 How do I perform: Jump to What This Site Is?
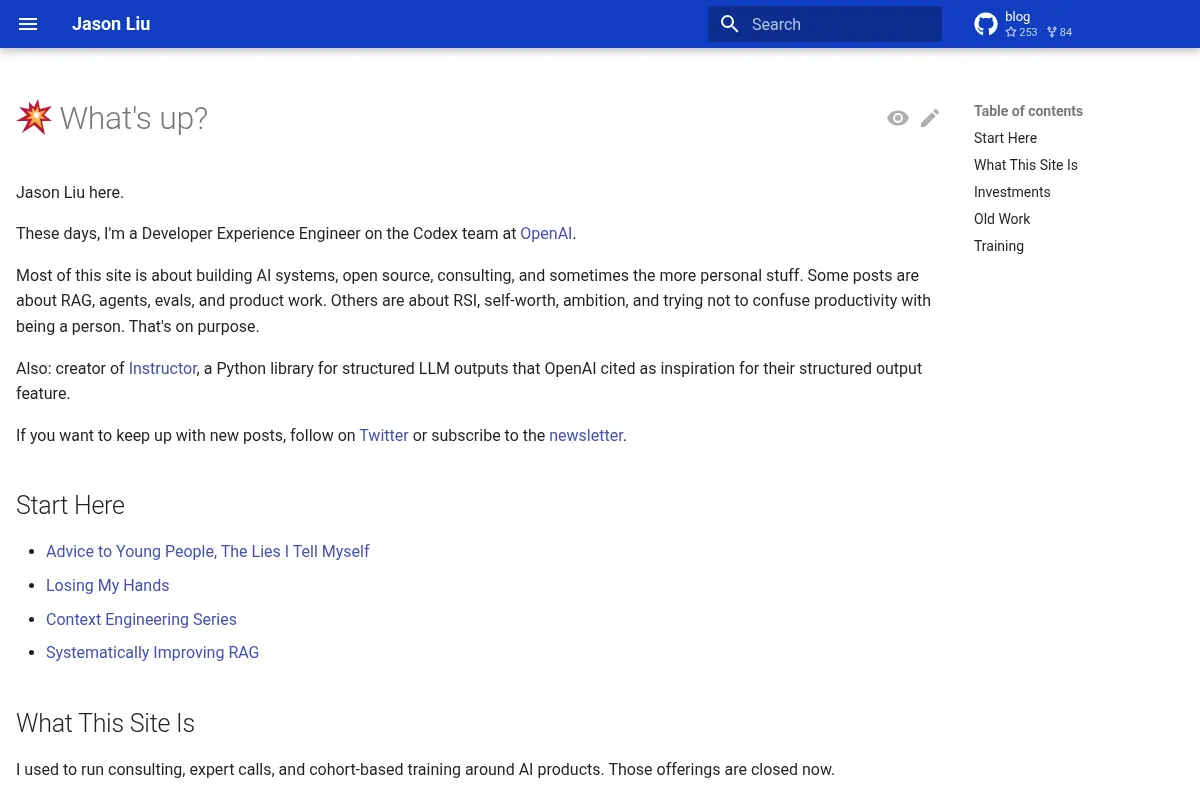point(1026,165)
